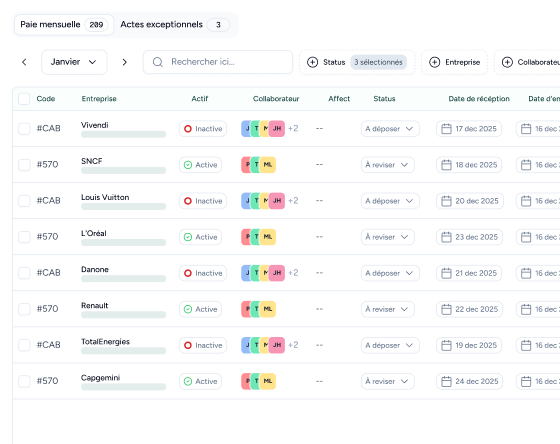The height and width of the screenshot is (444, 560).
Task: Click the Capgemini Active check icon
Action: pyautogui.click(x=188, y=381)
